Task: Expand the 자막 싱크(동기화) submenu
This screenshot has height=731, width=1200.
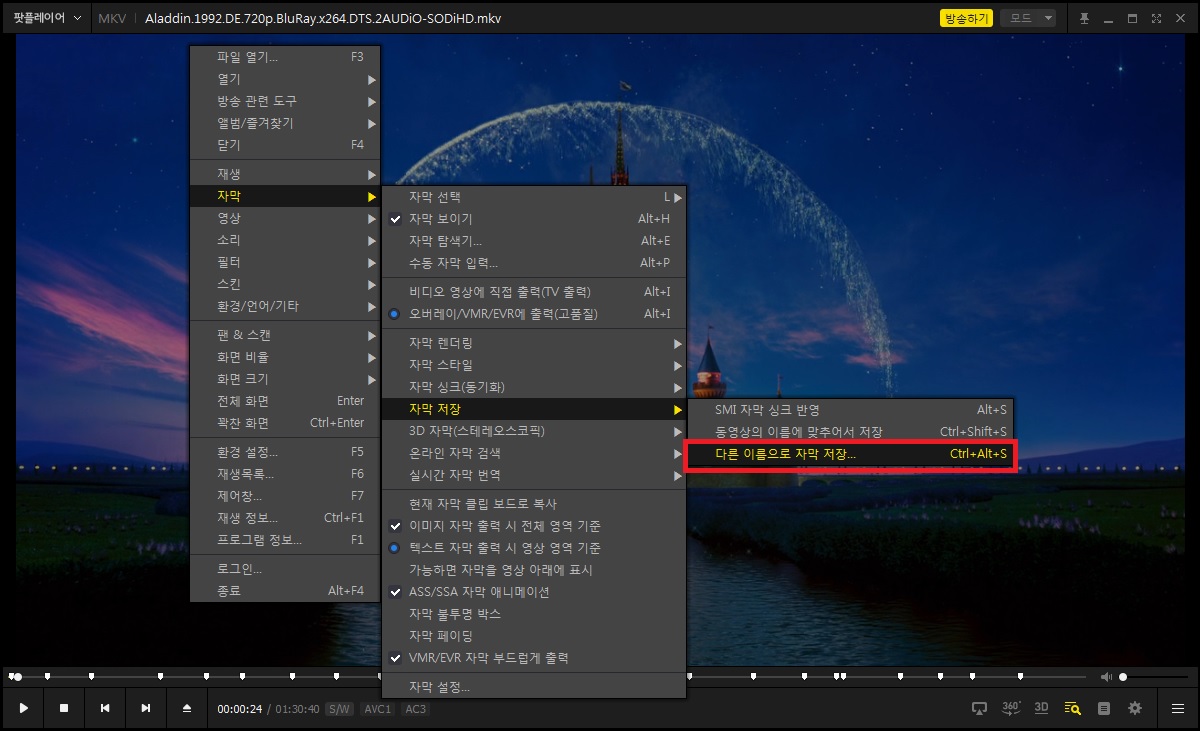Action: point(534,387)
